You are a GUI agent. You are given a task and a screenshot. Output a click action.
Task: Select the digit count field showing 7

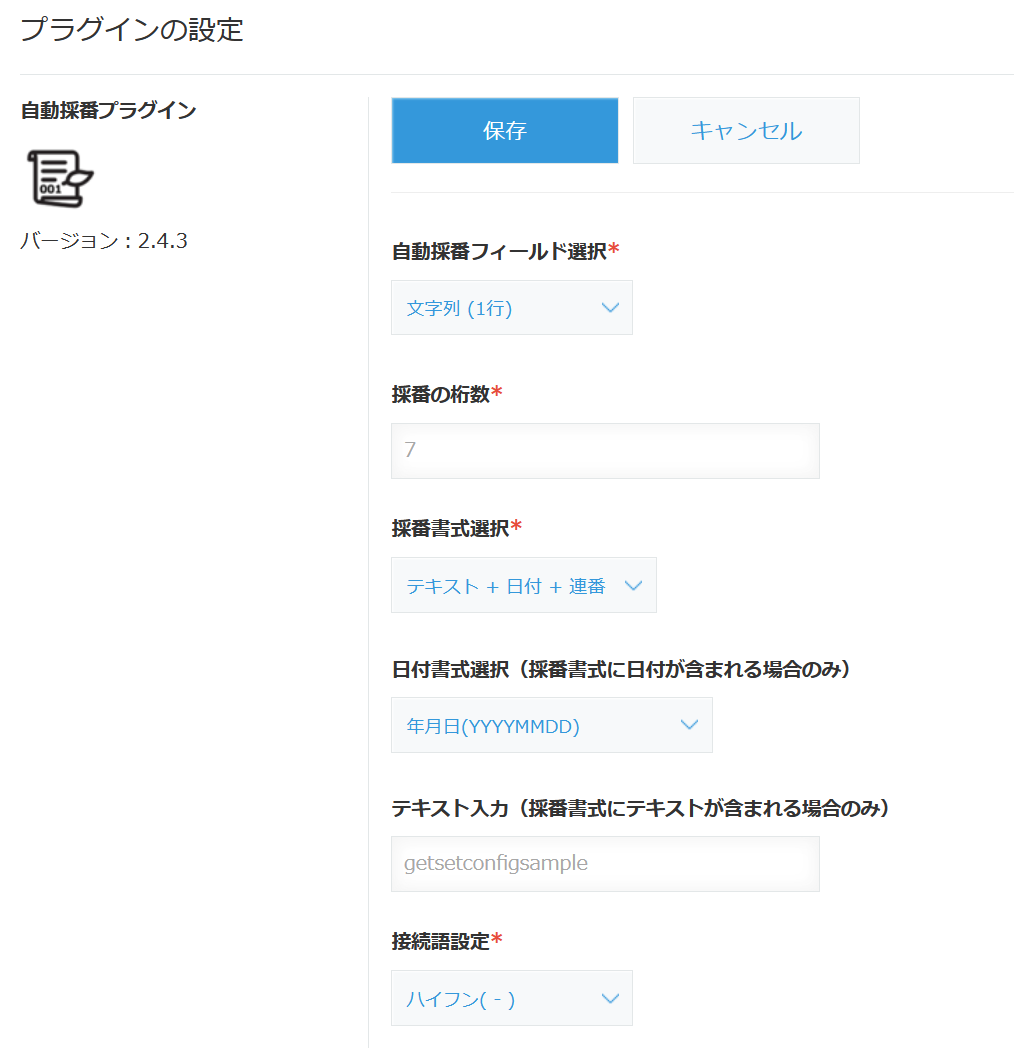(604, 451)
